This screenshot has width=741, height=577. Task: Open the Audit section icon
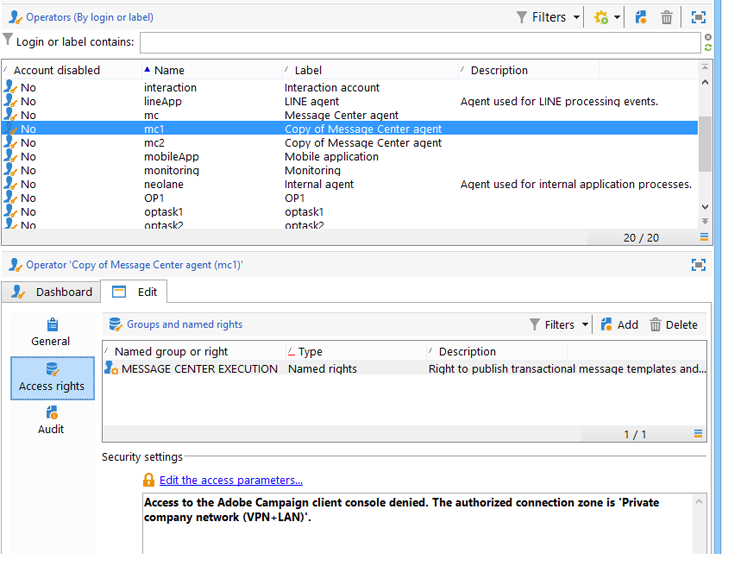(x=52, y=413)
